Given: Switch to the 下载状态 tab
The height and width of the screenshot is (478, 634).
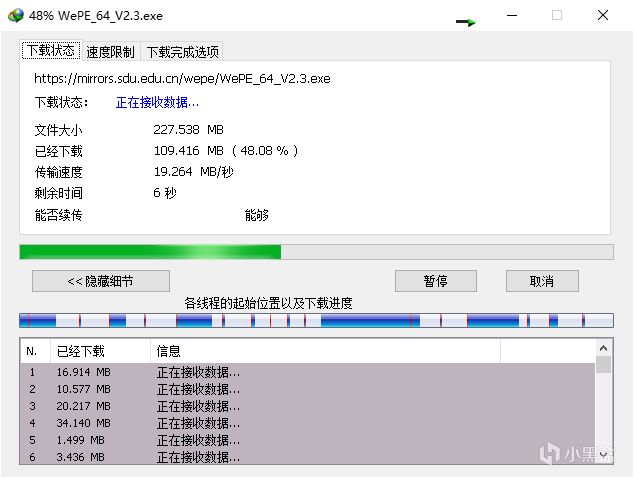Looking at the screenshot, I should click(x=51, y=50).
